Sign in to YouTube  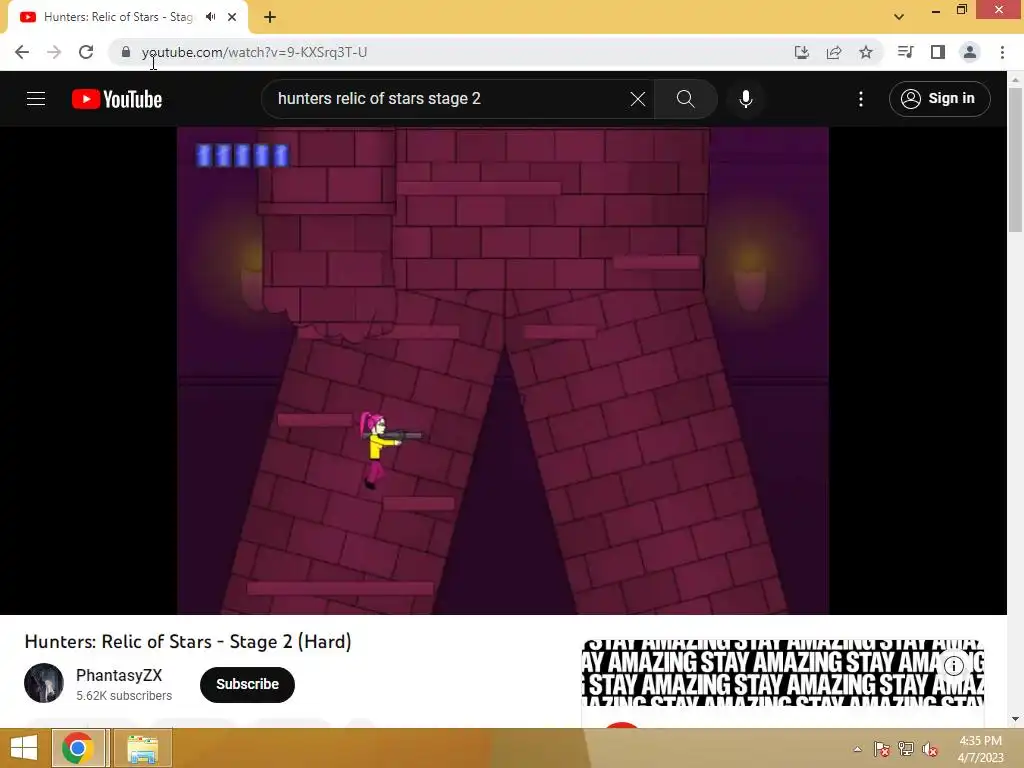point(939,99)
